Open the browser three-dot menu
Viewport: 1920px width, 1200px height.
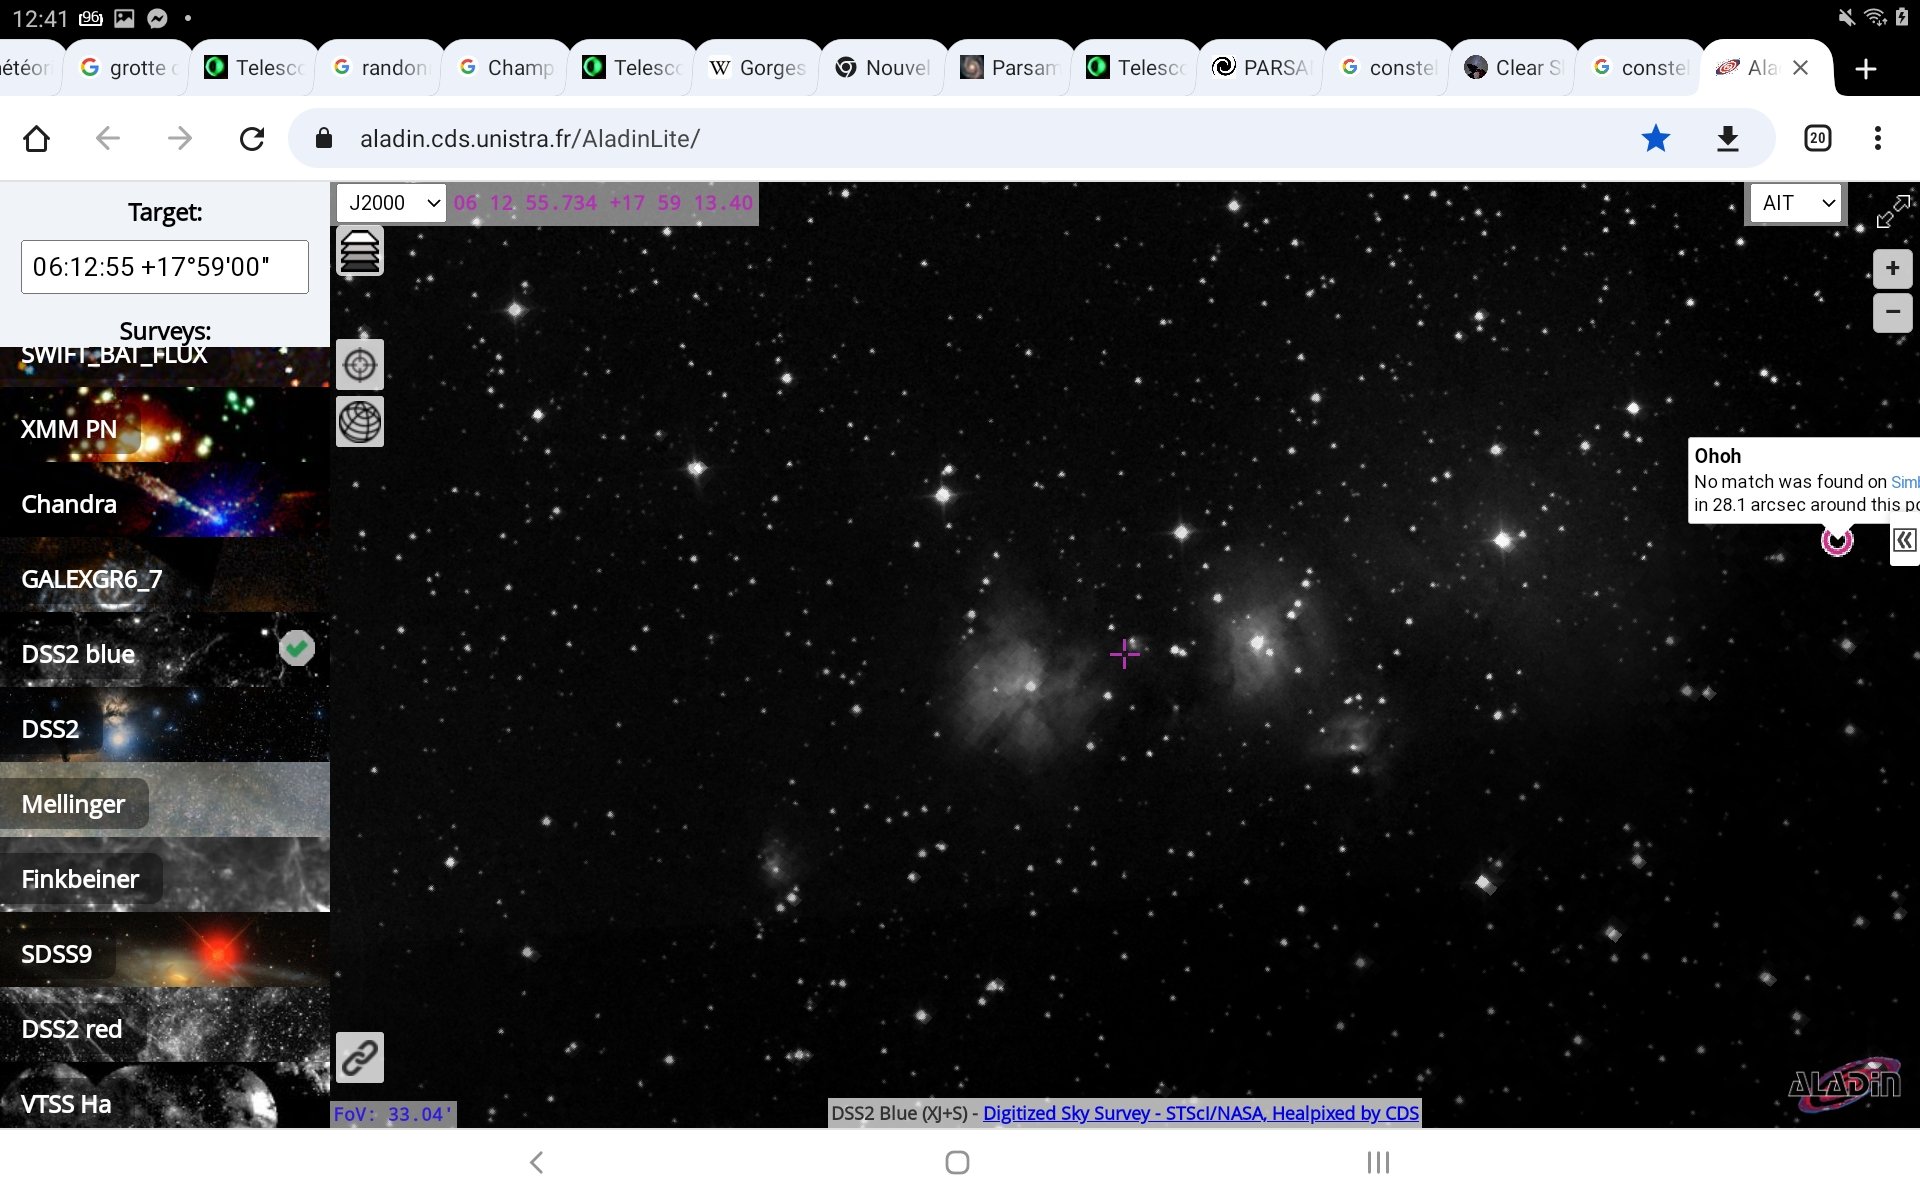(x=1878, y=138)
